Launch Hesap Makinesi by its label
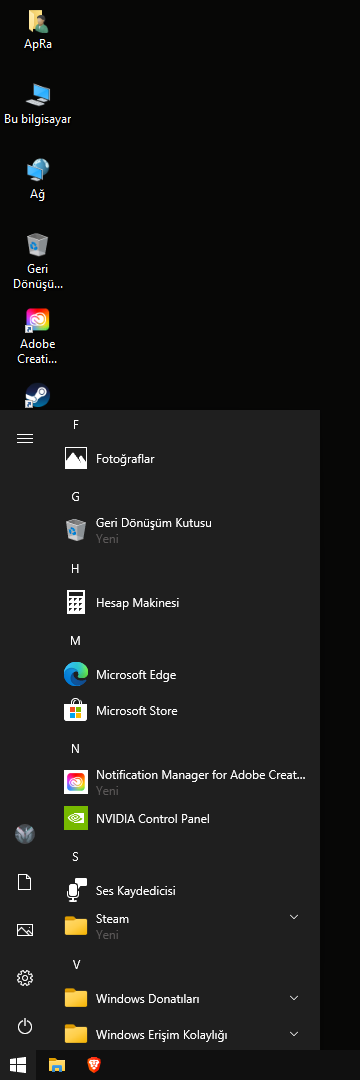Image resolution: width=360 pixels, height=1080 pixels. pos(138,603)
